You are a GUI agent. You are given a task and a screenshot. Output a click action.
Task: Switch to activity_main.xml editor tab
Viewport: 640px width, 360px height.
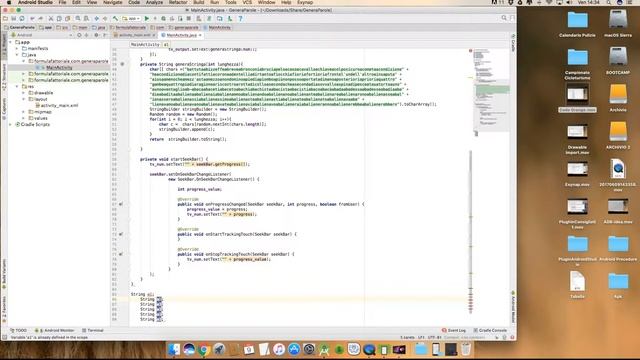134,36
